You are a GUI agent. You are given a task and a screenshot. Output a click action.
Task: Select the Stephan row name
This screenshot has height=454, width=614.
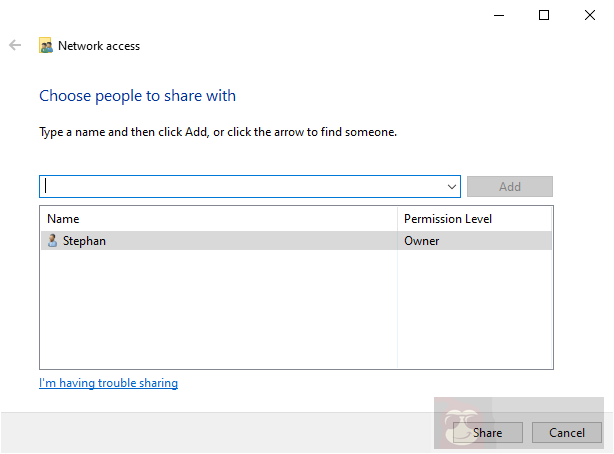[84, 241]
